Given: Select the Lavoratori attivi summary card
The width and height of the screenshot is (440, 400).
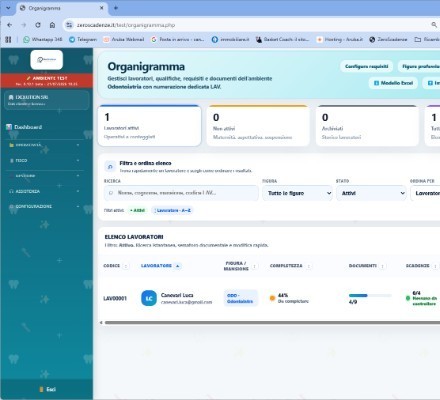Looking at the screenshot, I should (x=149, y=126).
